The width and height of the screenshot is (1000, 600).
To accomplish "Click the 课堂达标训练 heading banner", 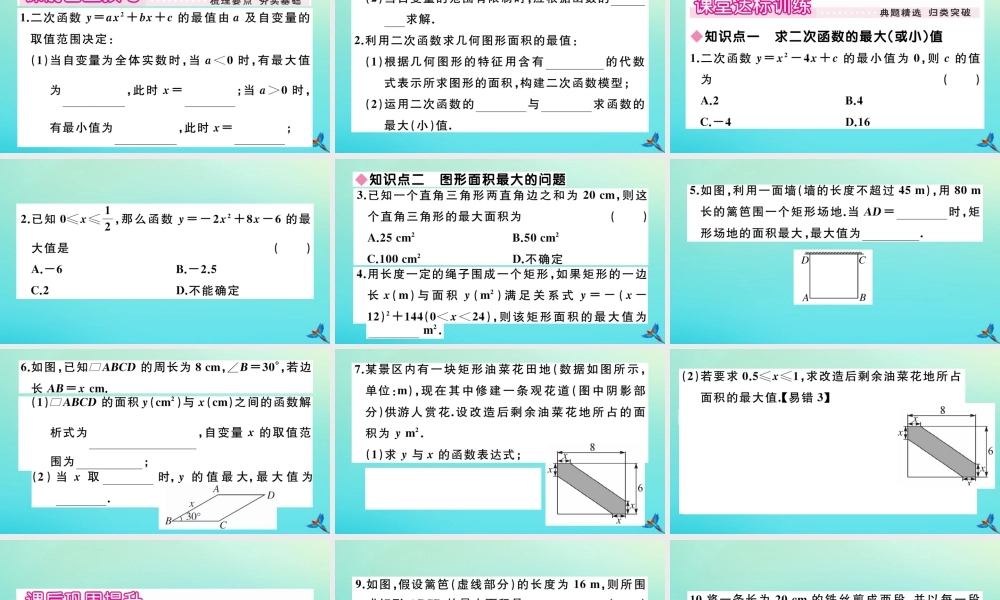I will point(753,8).
